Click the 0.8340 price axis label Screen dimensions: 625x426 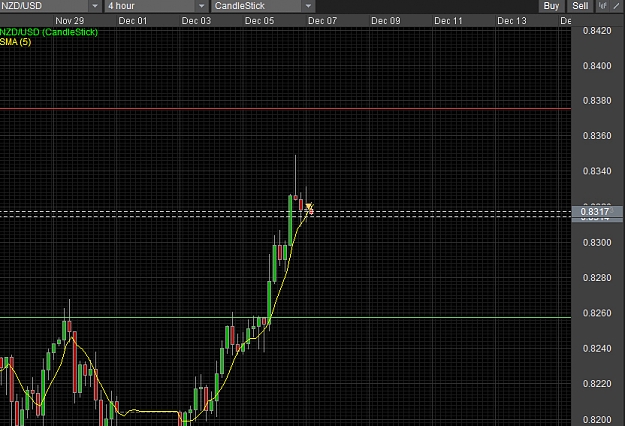point(597,171)
